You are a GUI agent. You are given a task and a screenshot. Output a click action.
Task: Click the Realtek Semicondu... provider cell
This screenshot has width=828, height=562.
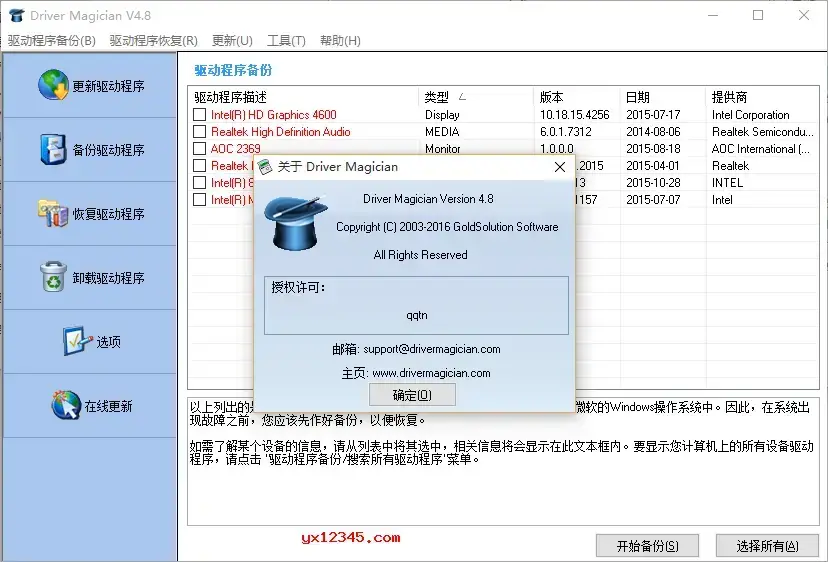[x=763, y=132]
